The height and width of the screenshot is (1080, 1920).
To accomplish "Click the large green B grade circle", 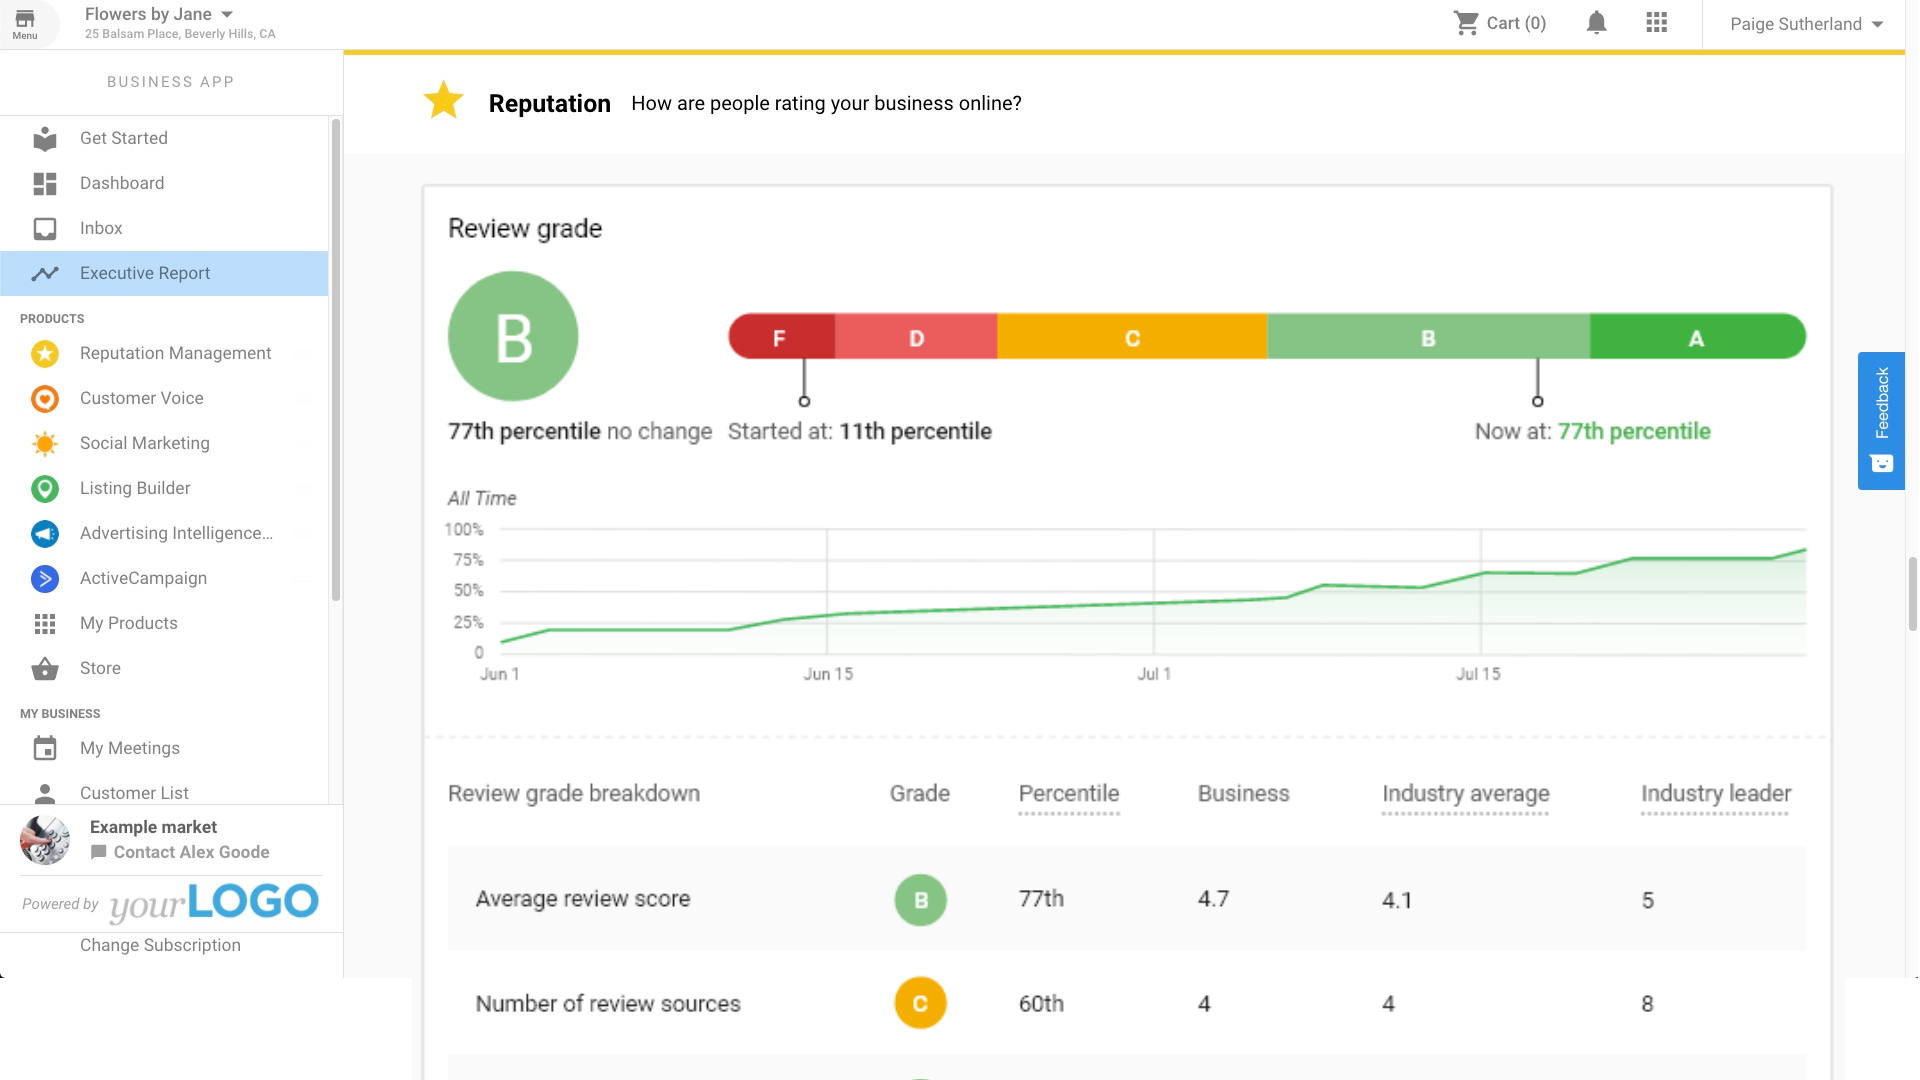I will pos(513,336).
